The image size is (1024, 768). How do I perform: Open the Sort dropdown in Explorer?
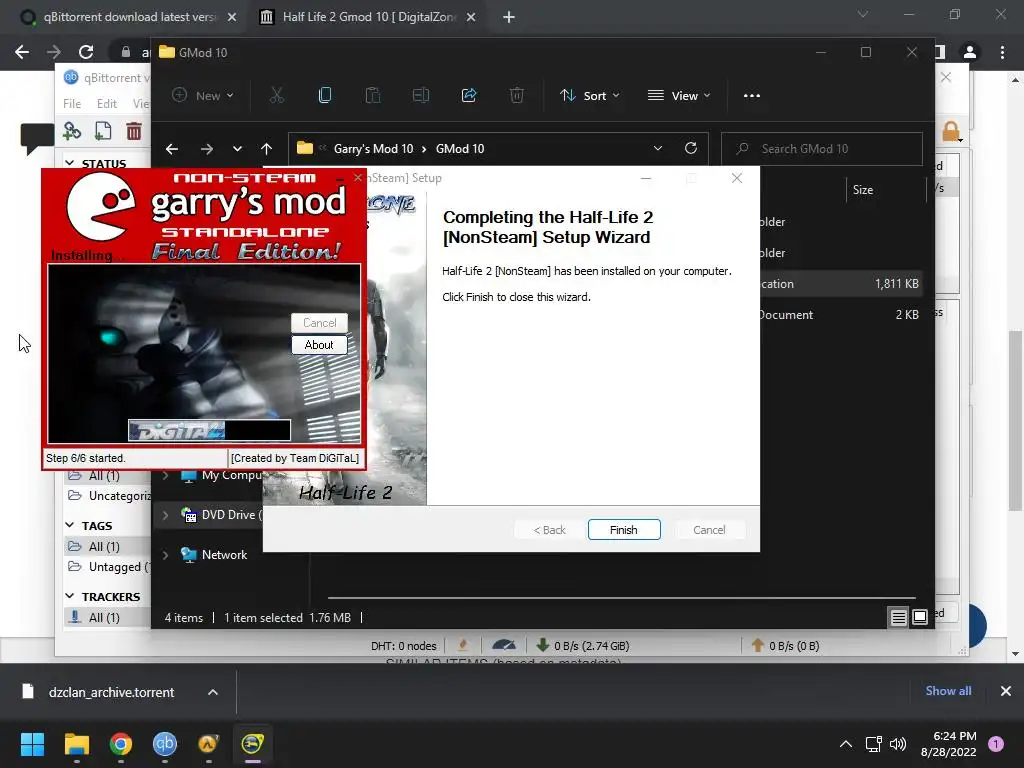[589, 95]
